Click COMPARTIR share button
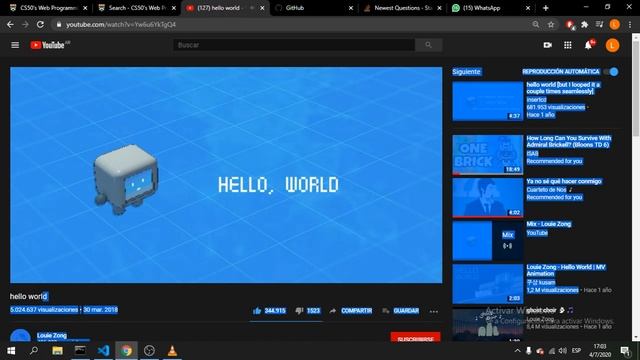Image resolution: width=640 pixels, height=360 pixels. [x=351, y=311]
